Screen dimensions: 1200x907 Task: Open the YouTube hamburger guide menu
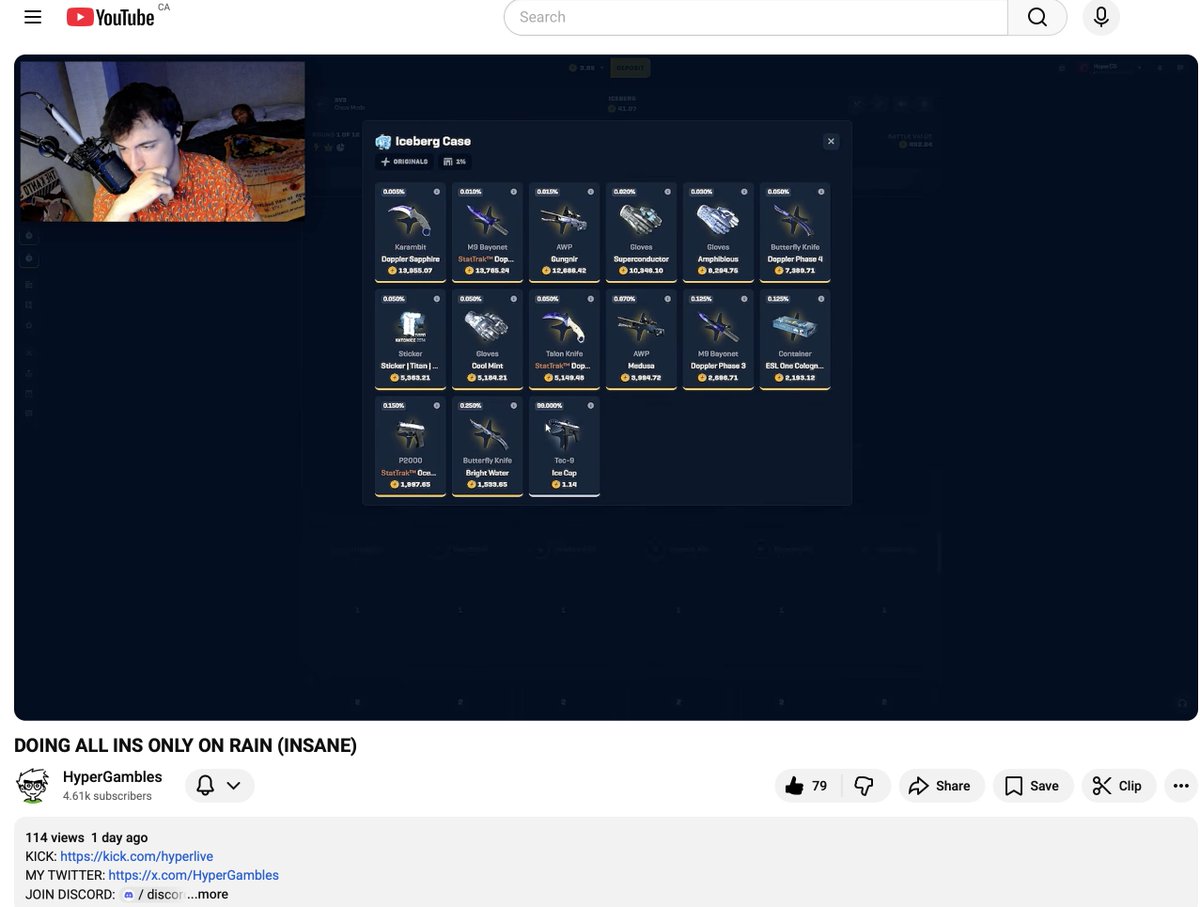click(x=33, y=17)
